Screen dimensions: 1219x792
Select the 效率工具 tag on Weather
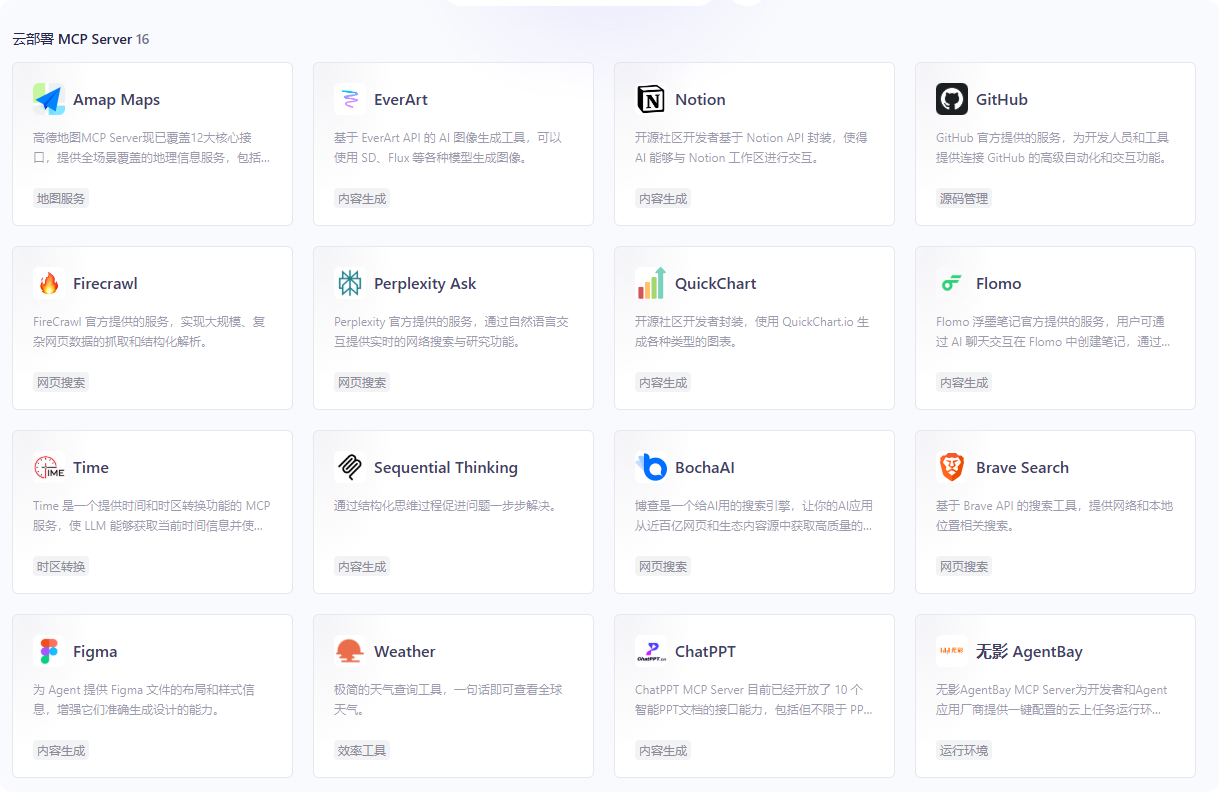click(x=362, y=750)
